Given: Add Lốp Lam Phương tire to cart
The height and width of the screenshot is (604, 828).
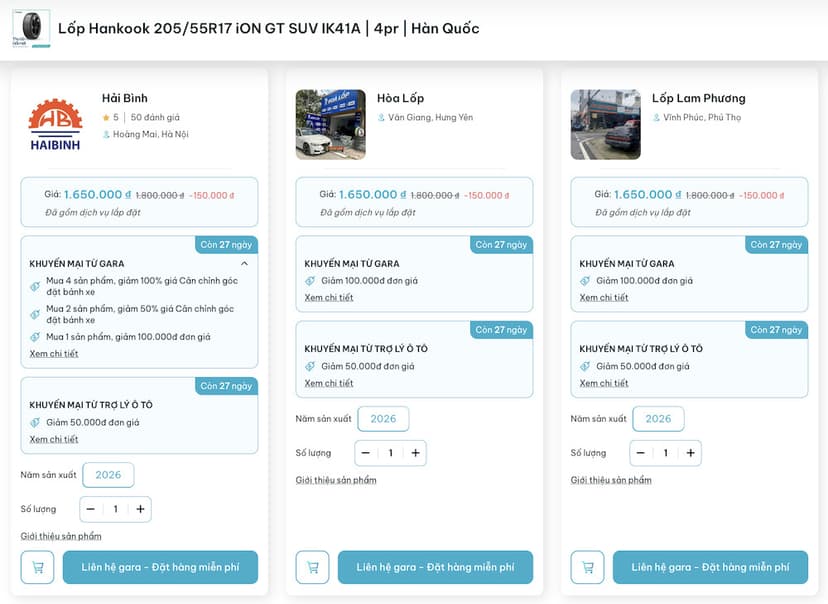Looking at the screenshot, I should click(x=588, y=567).
